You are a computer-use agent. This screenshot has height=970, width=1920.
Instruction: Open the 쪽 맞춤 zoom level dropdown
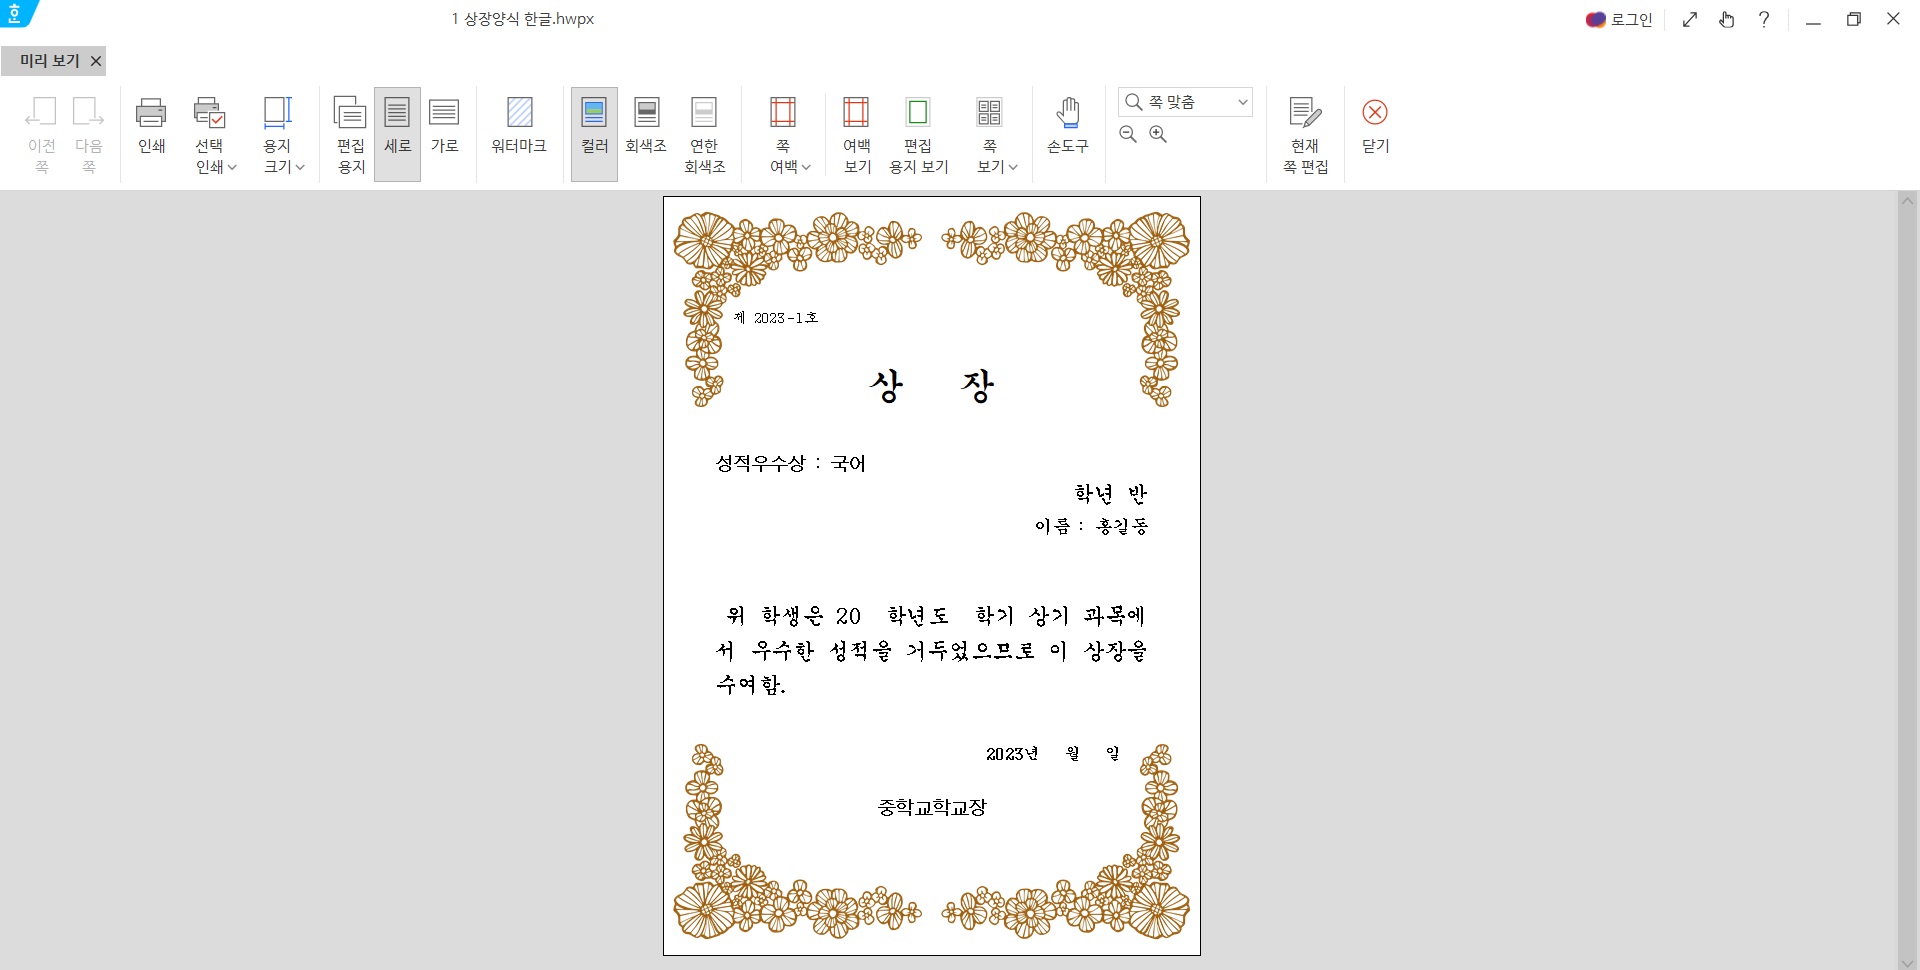pos(1242,101)
